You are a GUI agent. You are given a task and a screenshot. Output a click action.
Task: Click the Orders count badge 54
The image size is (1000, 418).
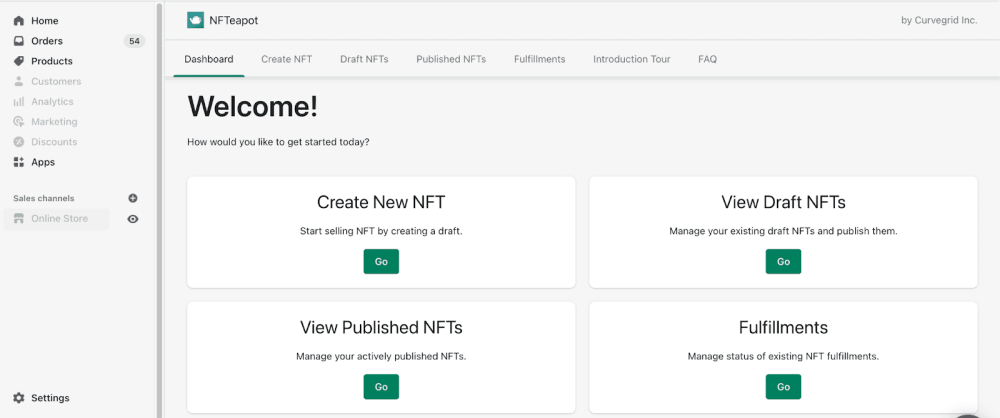click(134, 41)
